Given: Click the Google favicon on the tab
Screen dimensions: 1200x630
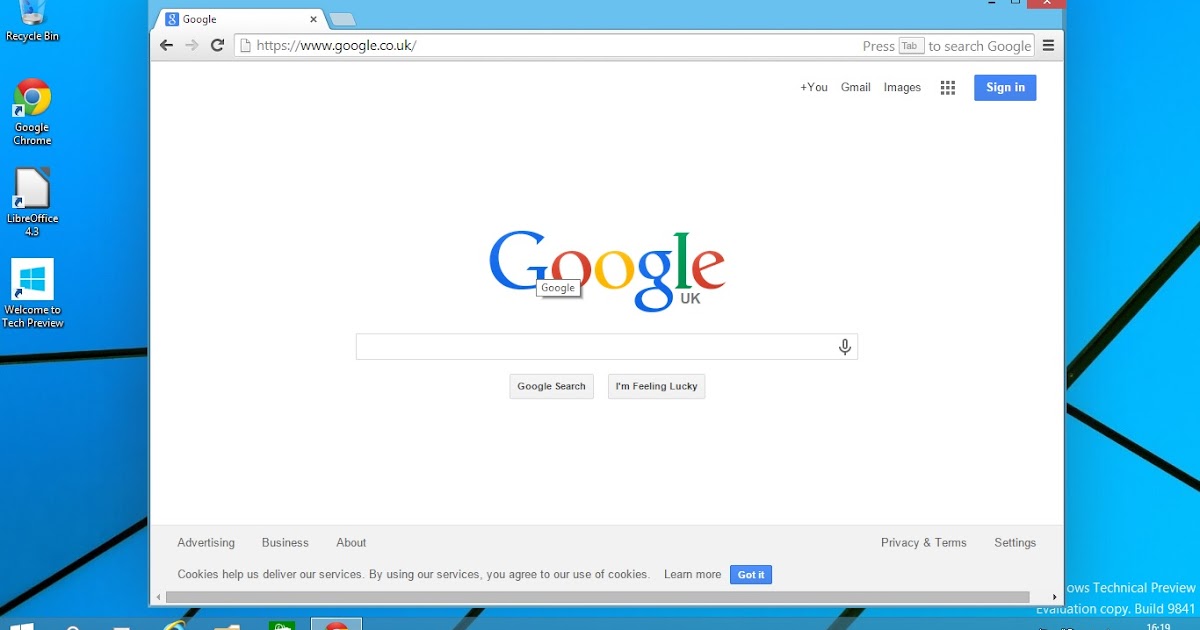Looking at the screenshot, I should click(172, 19).
